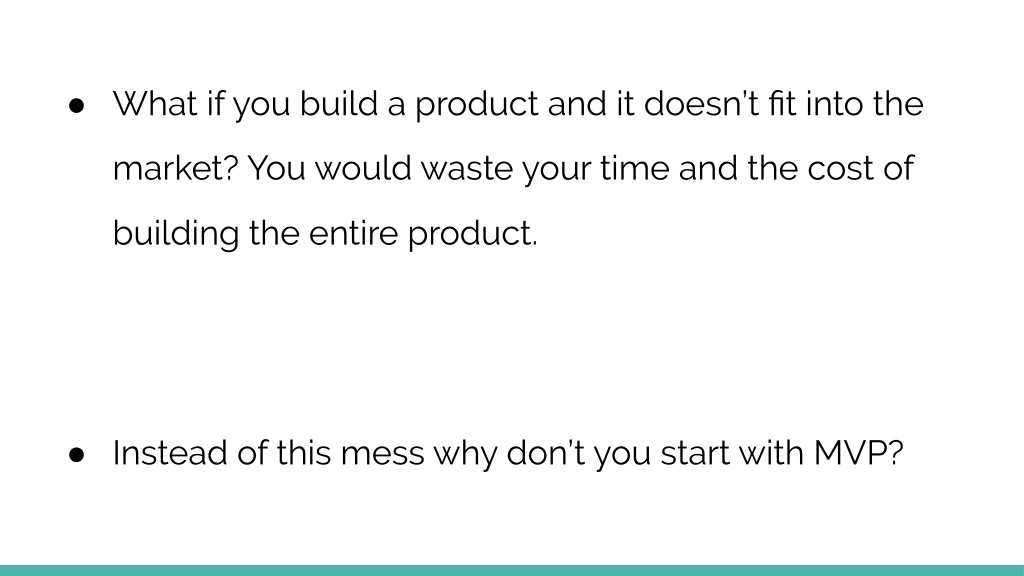
Task: Click the second bullet point marker
Action: coord(76,455)
